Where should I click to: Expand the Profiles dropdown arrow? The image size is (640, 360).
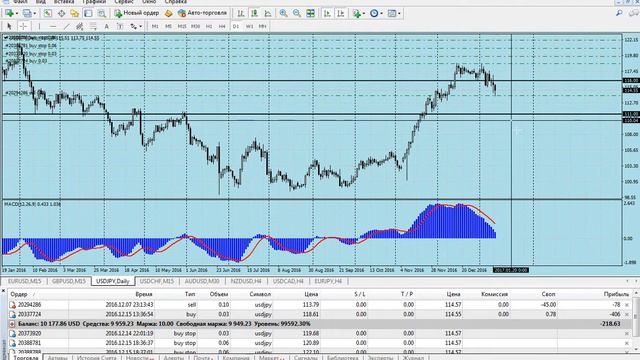click(x=34, y=13)
